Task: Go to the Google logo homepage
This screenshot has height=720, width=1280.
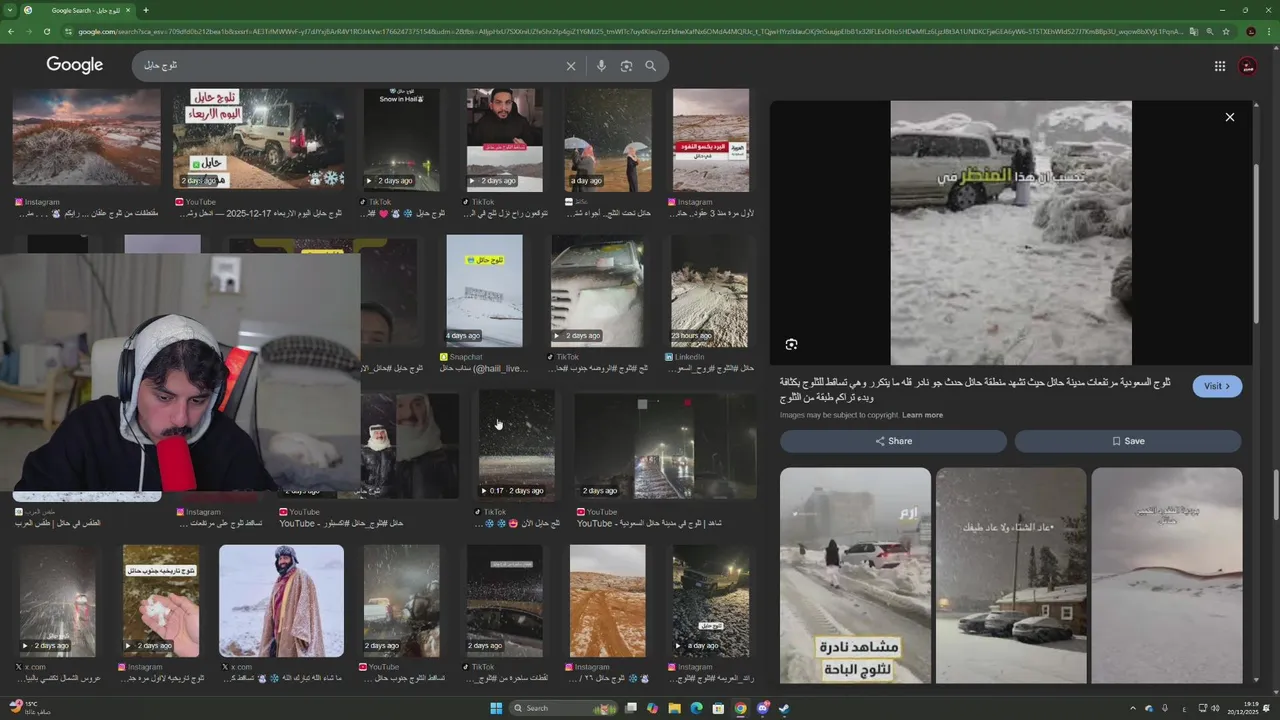Action: coord(75,65)
